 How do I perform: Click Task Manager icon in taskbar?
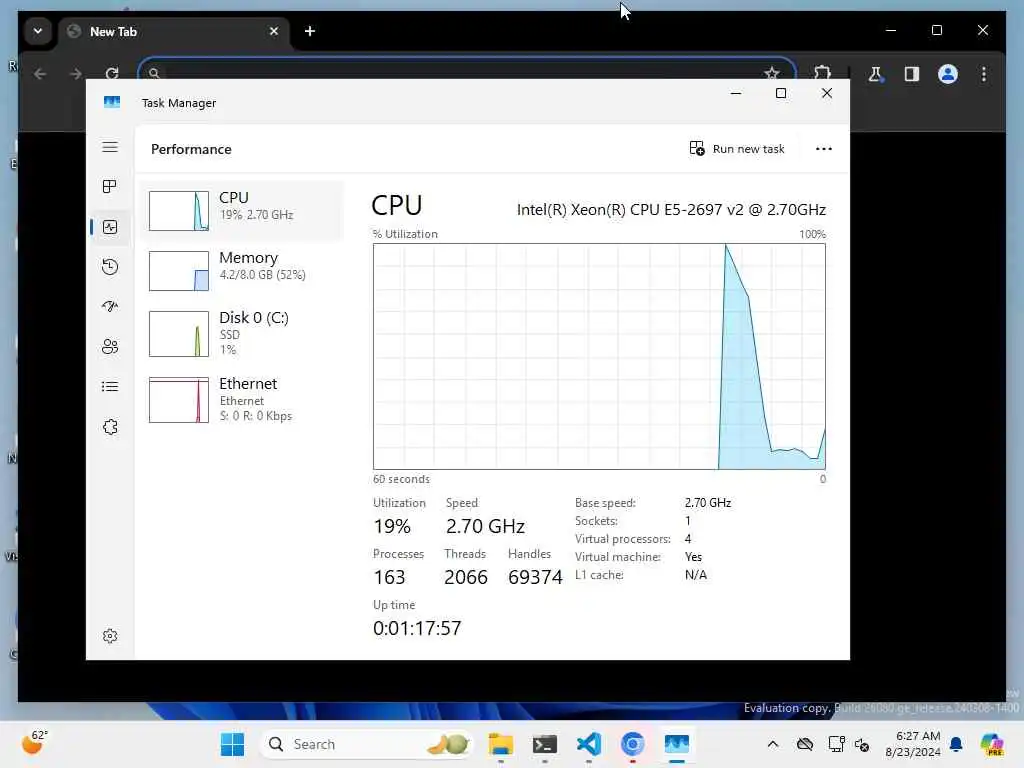coord(677,744)
